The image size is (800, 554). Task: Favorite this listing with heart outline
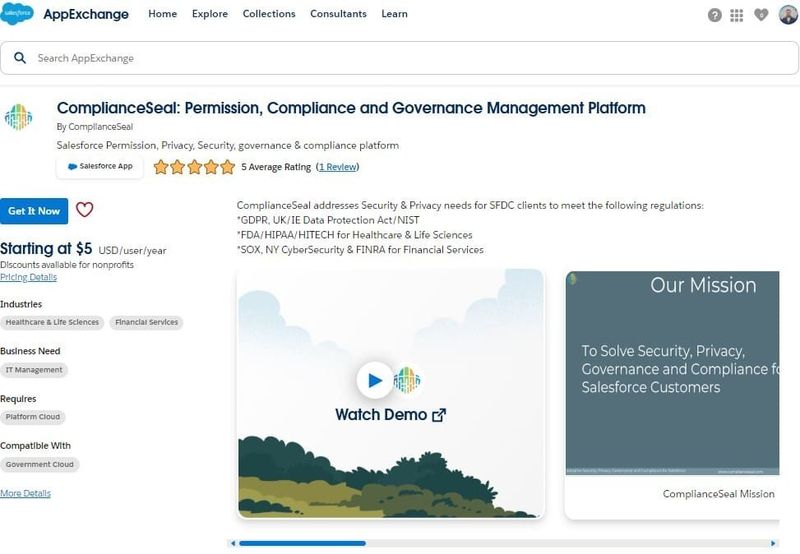point(85,209)
